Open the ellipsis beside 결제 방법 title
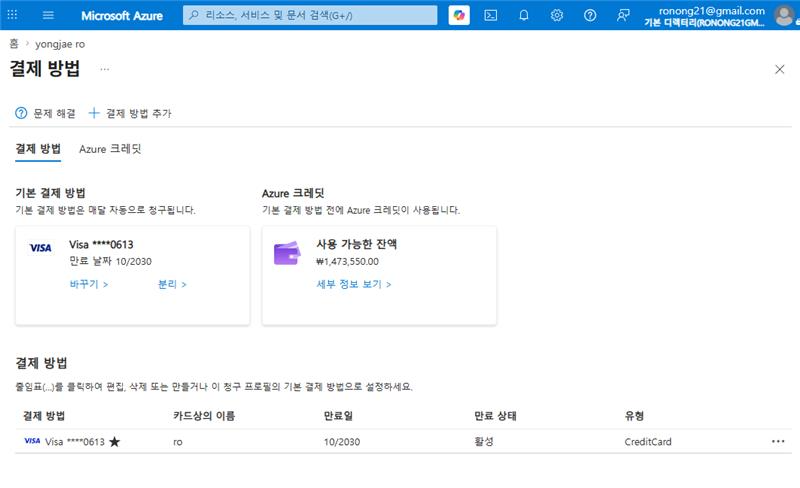The image size is (800, 488). coord(105,69)
